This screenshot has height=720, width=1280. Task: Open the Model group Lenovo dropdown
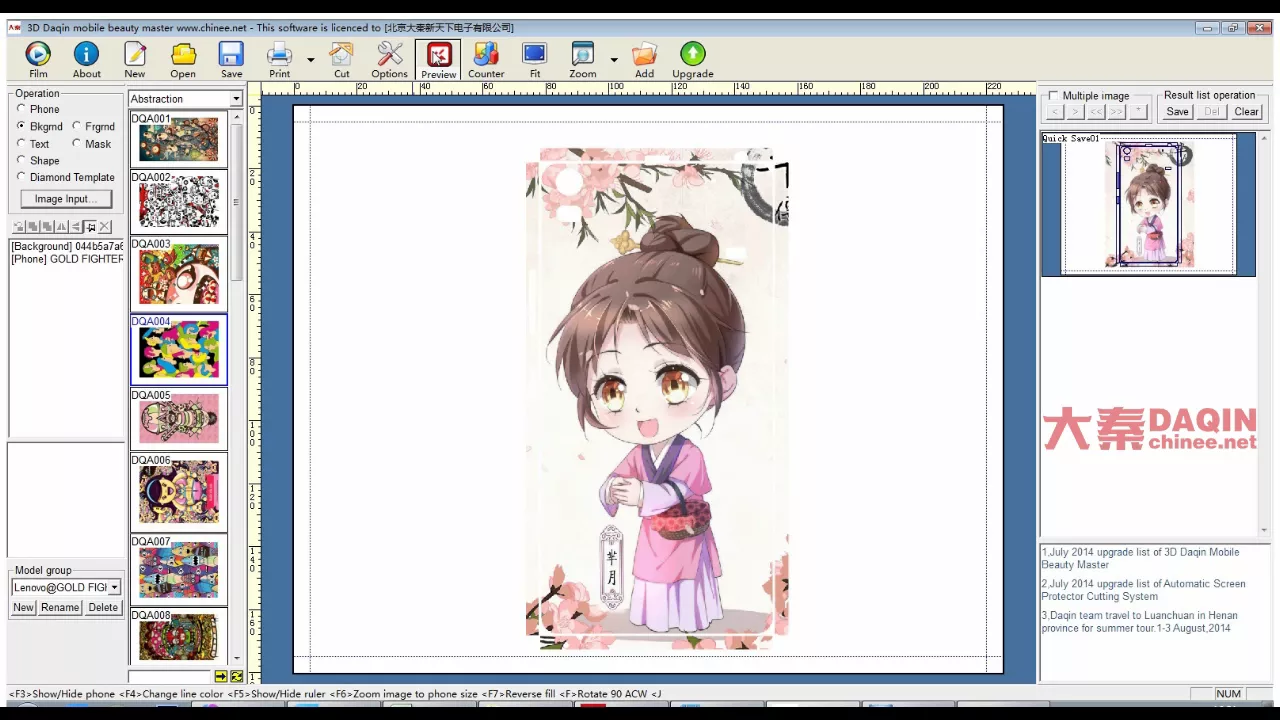114,587
